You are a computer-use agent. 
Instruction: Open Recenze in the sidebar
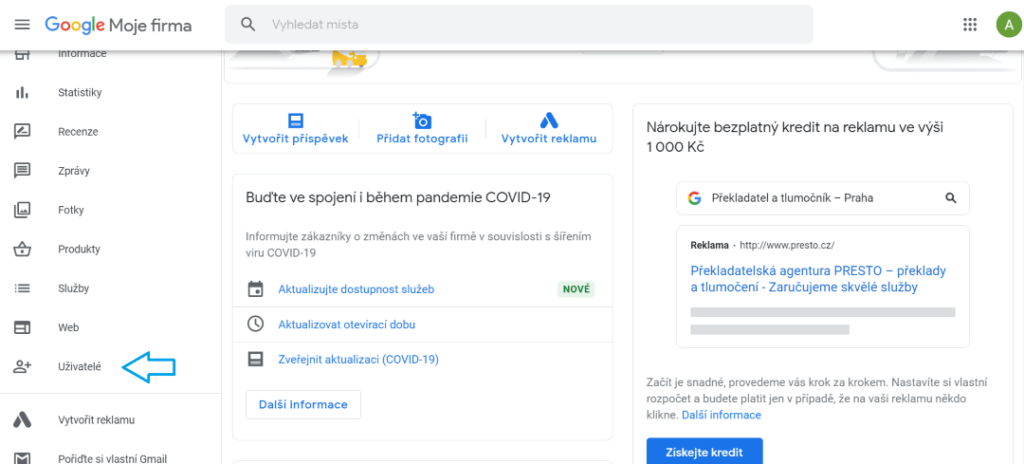click(x=78, y=132)
